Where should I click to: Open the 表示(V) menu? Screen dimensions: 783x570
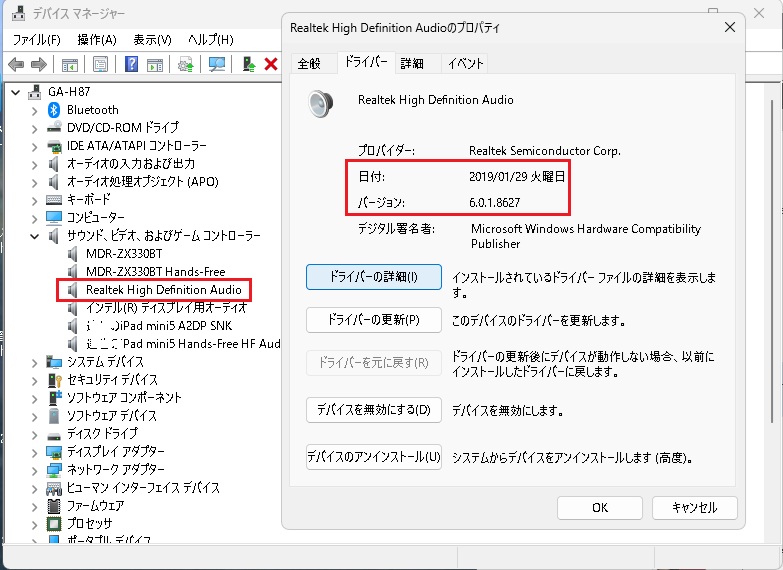point(152,40)
